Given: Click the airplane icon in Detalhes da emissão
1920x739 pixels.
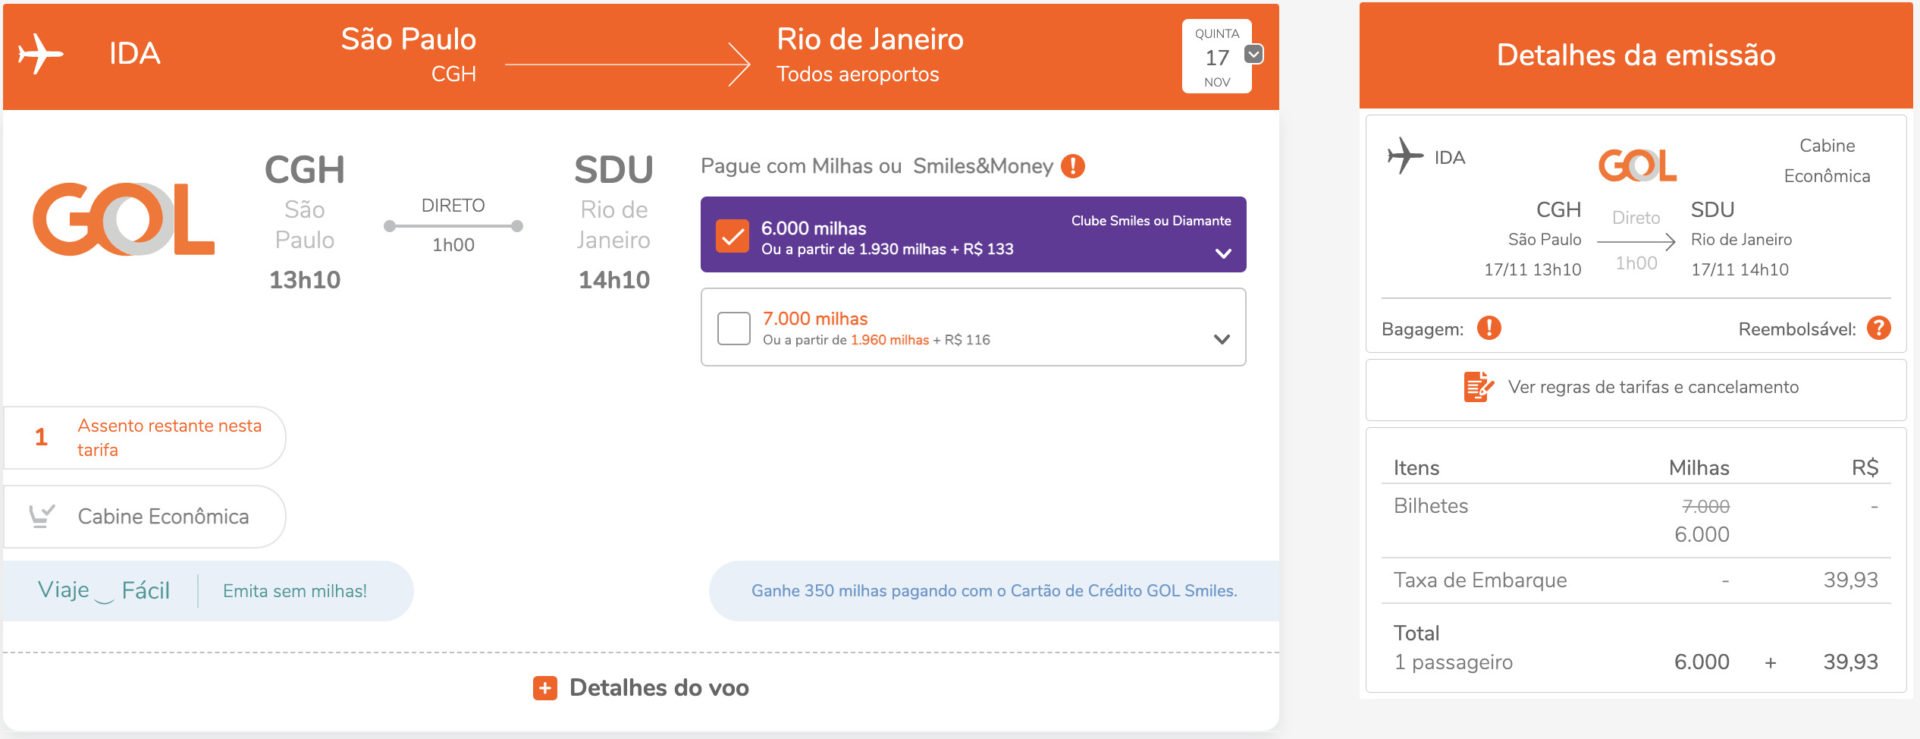Looking at the screenshot, I should point(1405,156).
